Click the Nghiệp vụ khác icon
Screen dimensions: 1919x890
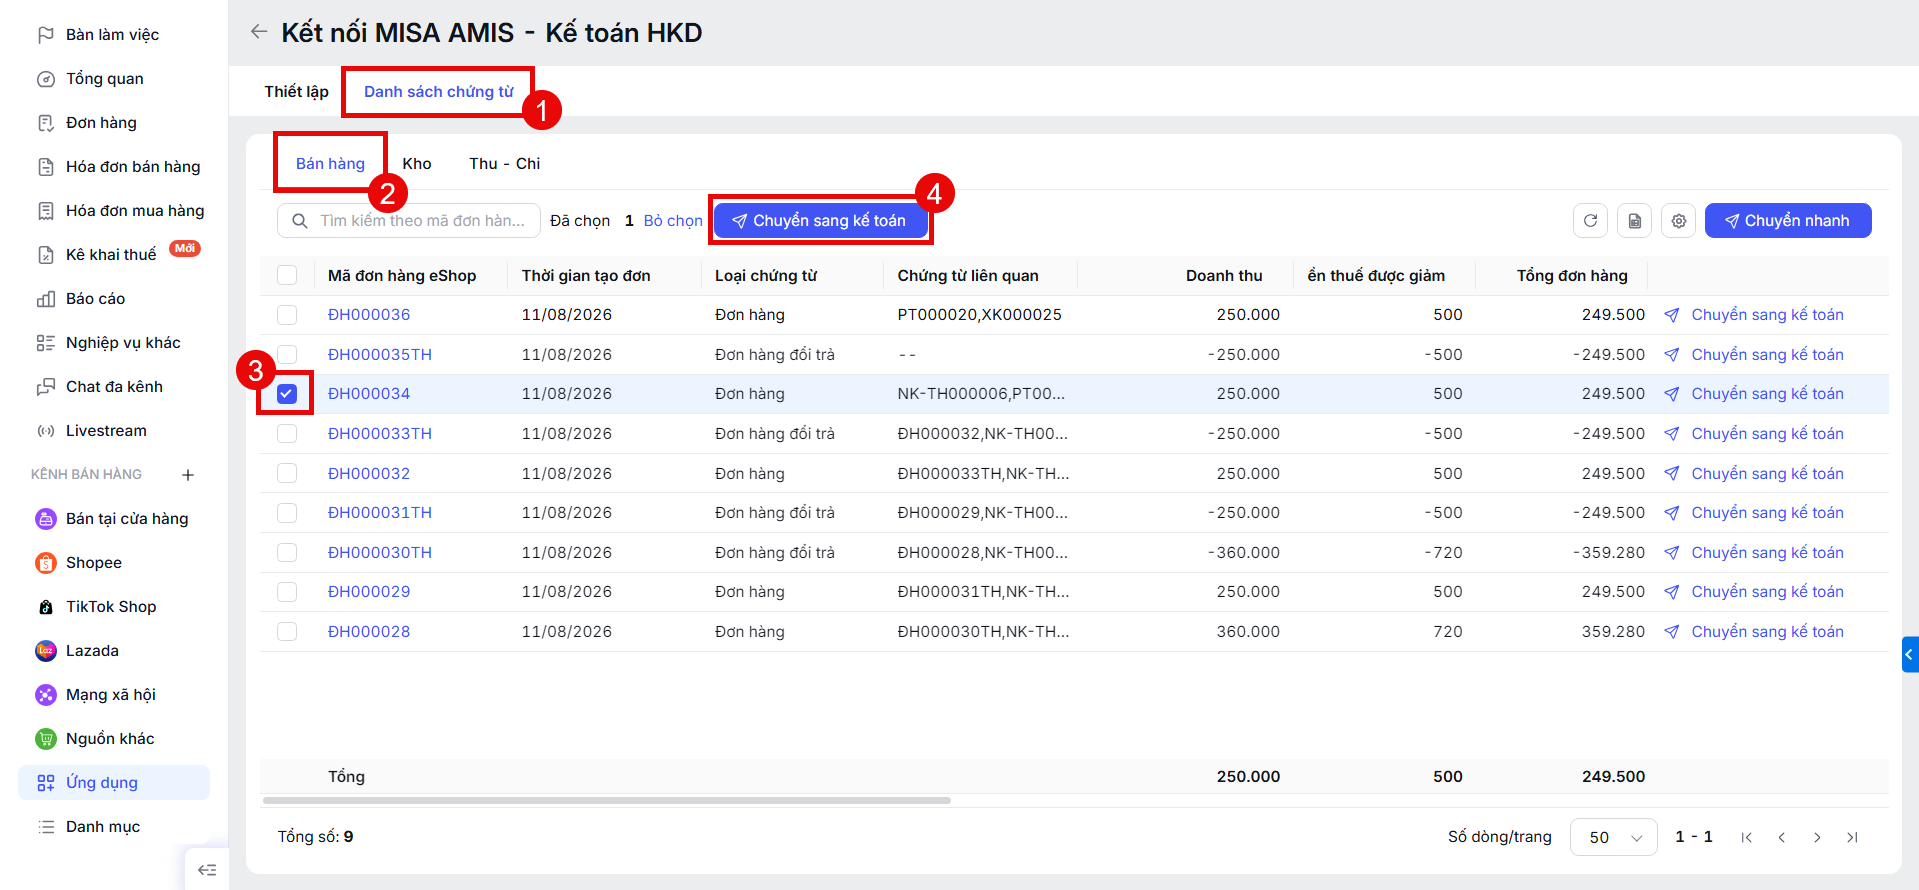point(46,343)
